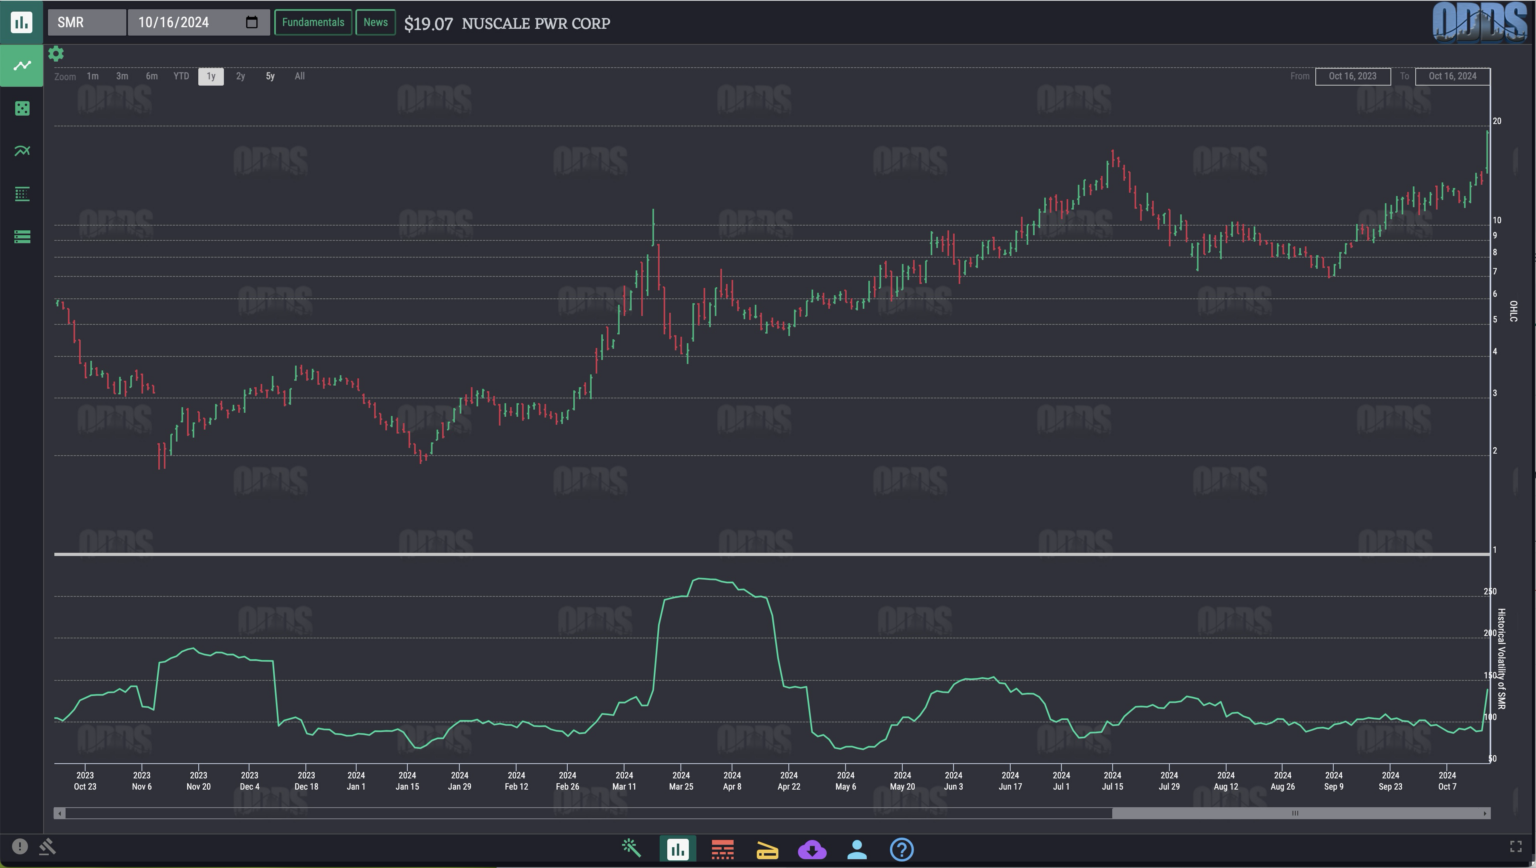Open the chart settings gear above the chart
Viewport: 1536px width, 868px height.
(55, 54)
